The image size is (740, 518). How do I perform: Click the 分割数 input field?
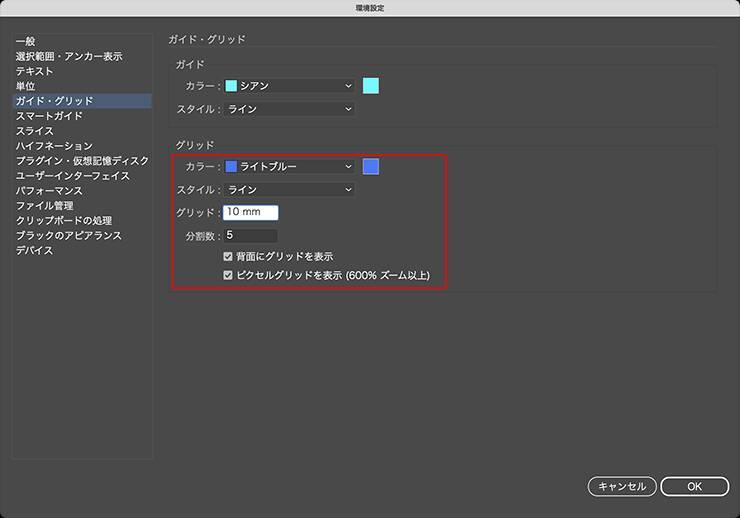250,236
